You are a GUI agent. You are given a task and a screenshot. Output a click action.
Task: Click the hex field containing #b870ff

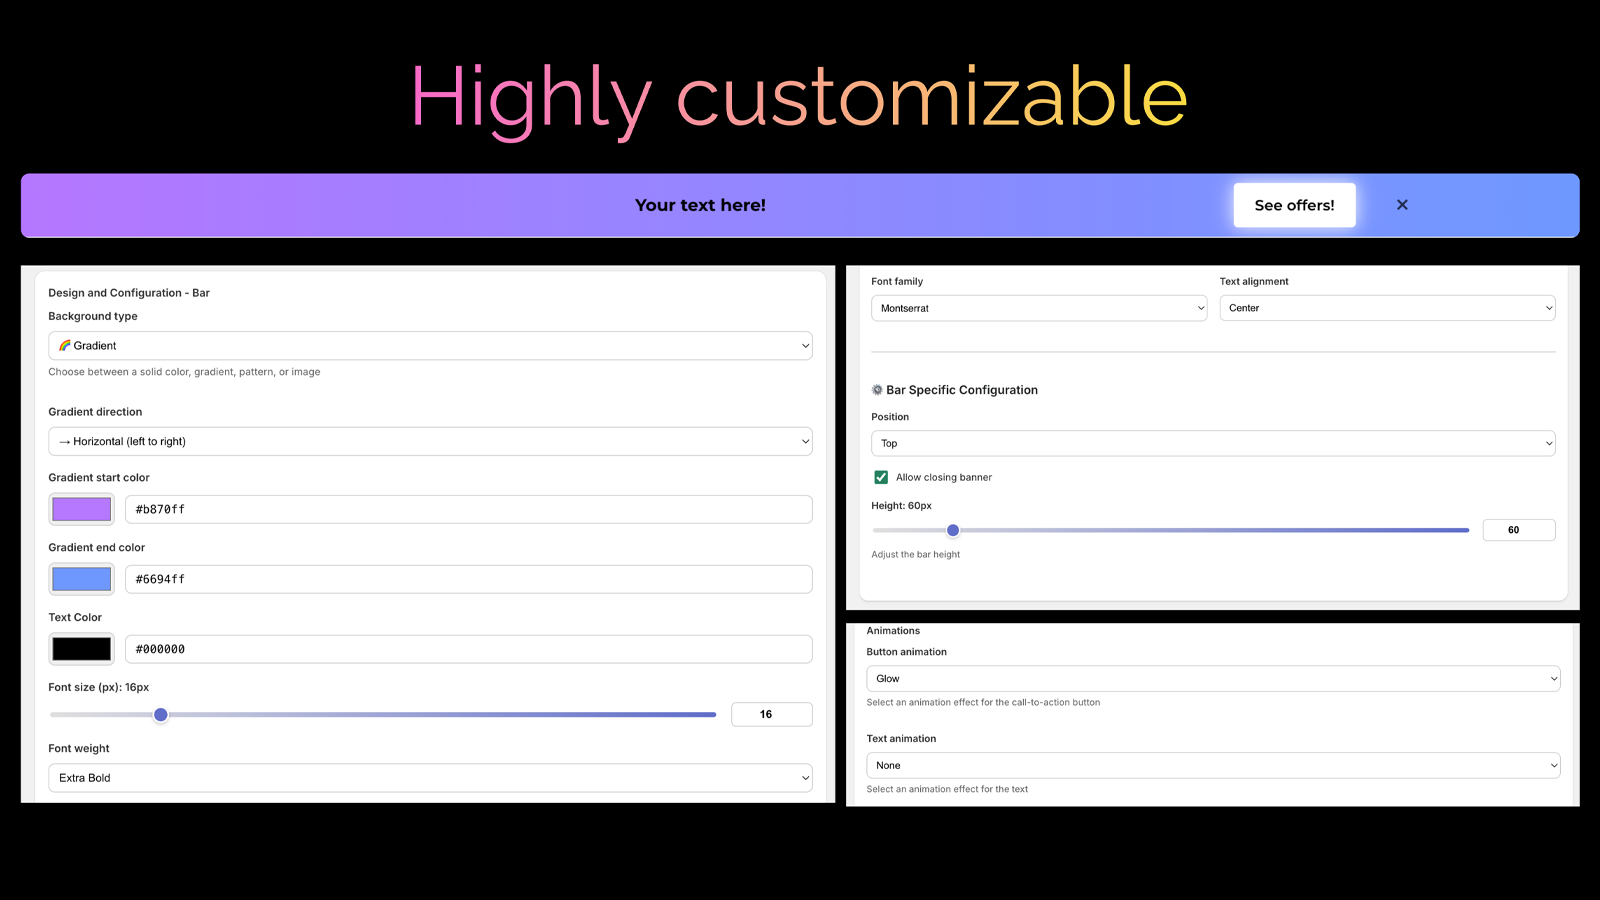[468, 509]
